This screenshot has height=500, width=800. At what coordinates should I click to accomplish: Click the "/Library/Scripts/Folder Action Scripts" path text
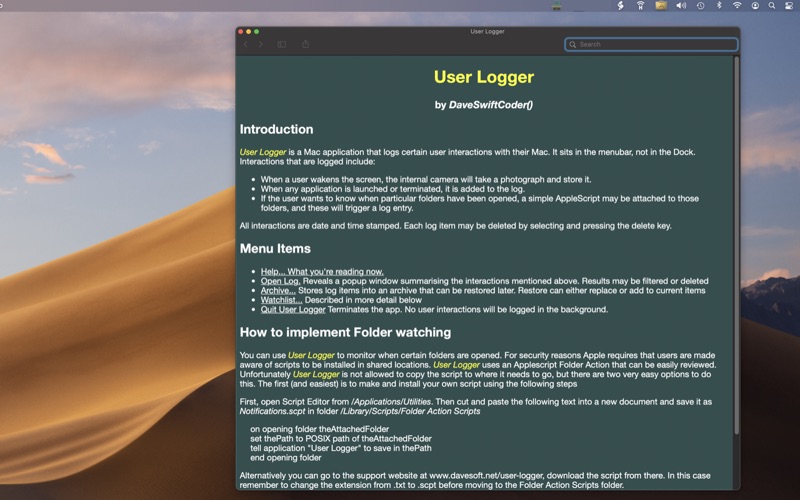coord(410,411)
